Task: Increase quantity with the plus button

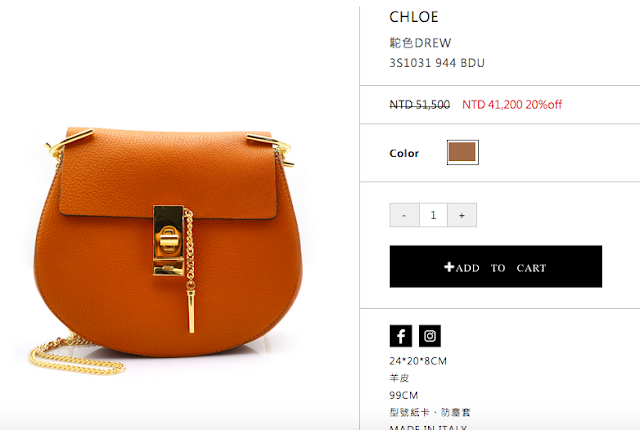Action: point(462,215)
